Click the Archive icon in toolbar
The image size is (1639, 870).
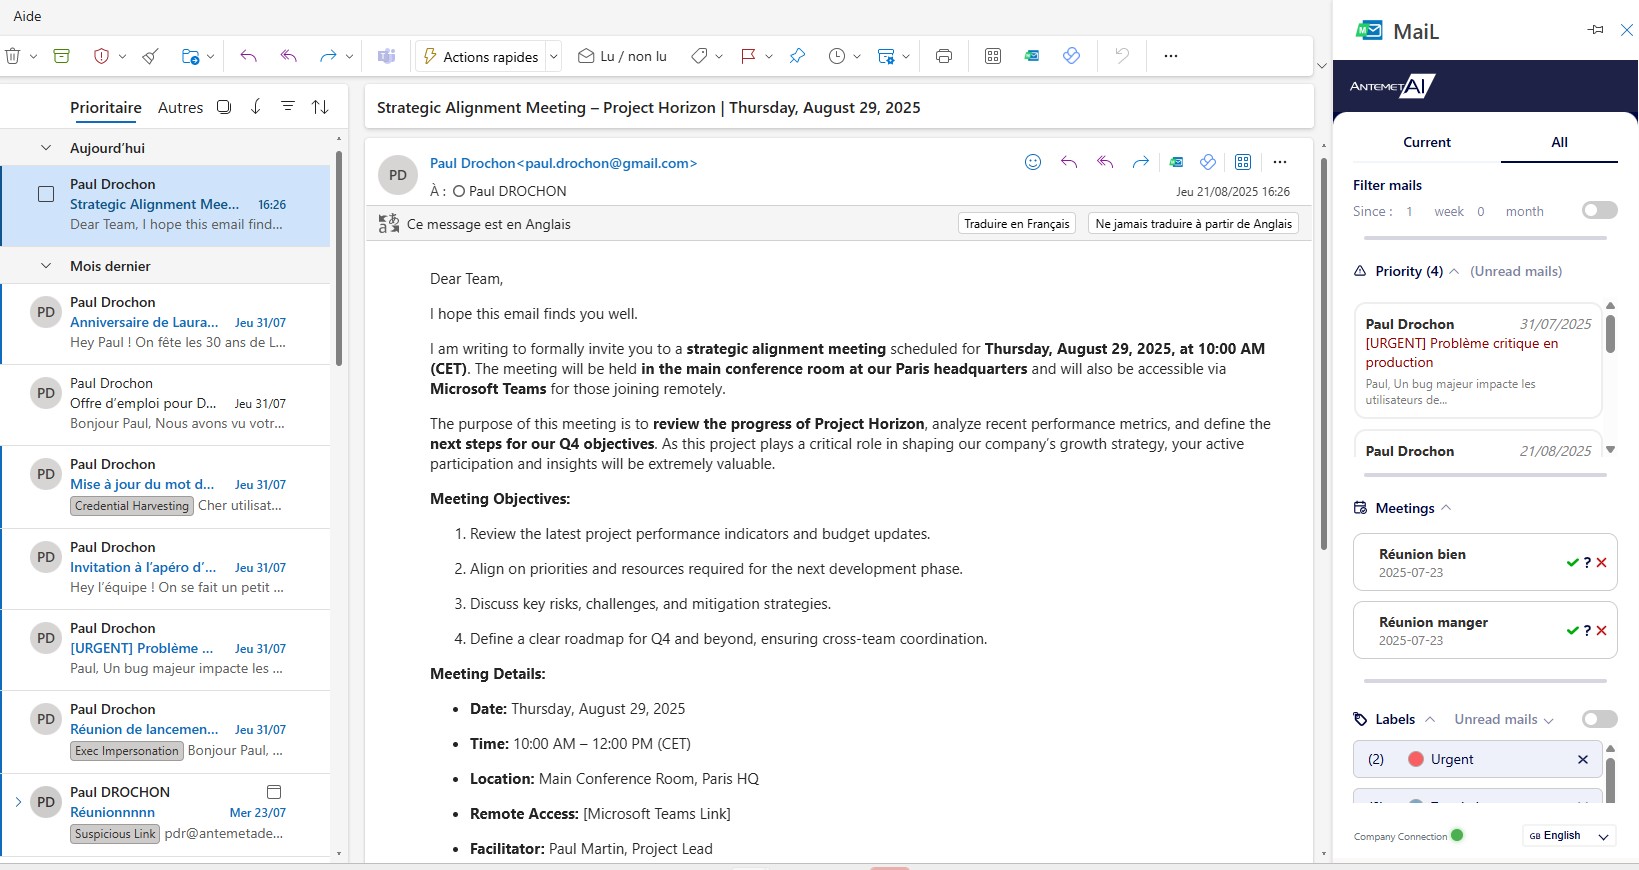coord(62,57)
